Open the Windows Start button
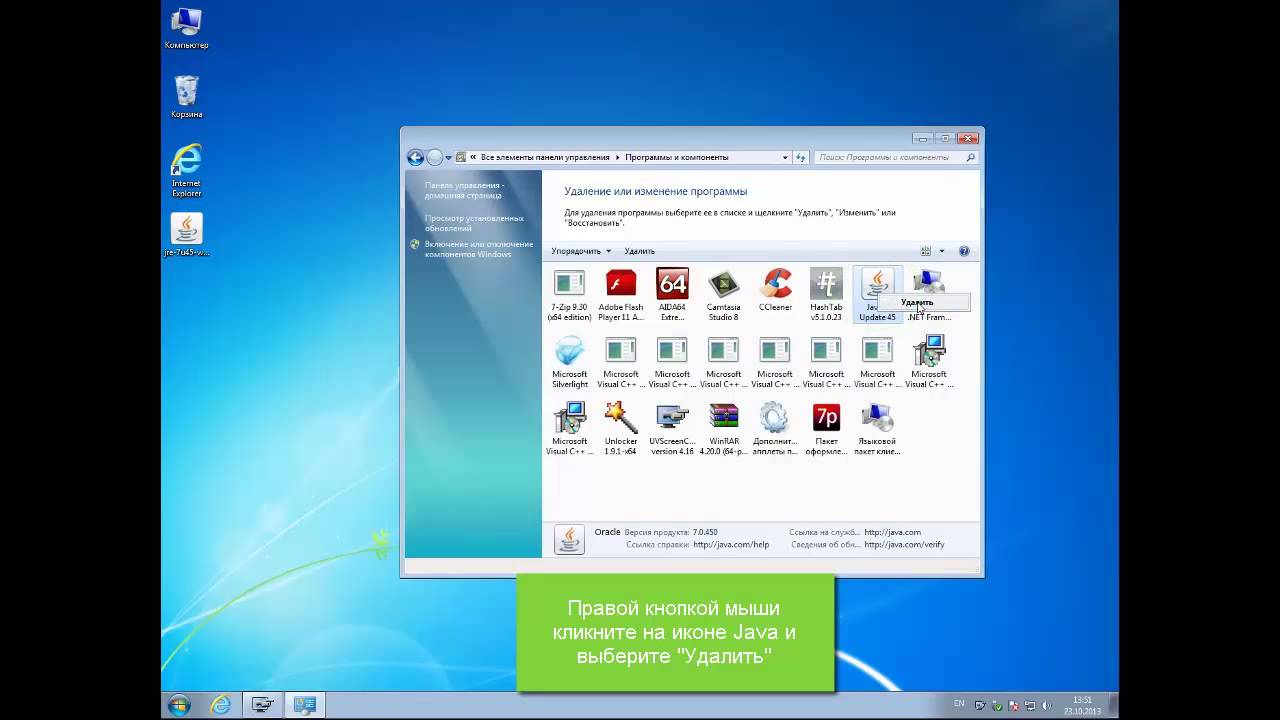This screenshot has height=720, width=1280. click(x=179, y=705)
